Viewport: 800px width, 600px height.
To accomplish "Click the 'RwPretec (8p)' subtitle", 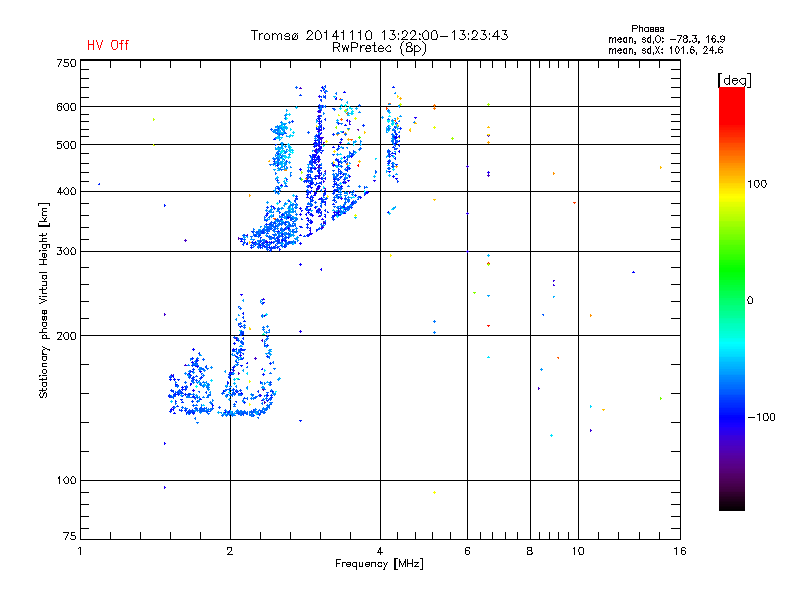I will [379, 48].
